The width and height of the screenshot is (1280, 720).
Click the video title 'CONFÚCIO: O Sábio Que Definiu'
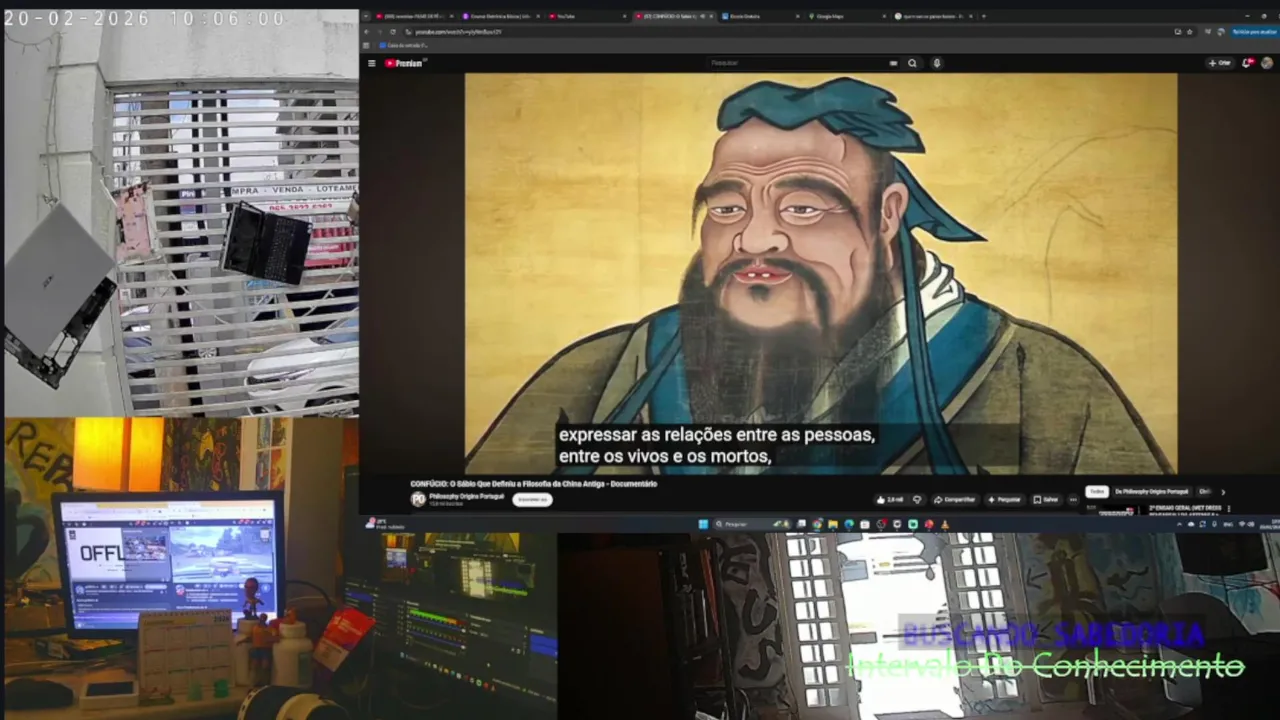[x=534, y=484]
